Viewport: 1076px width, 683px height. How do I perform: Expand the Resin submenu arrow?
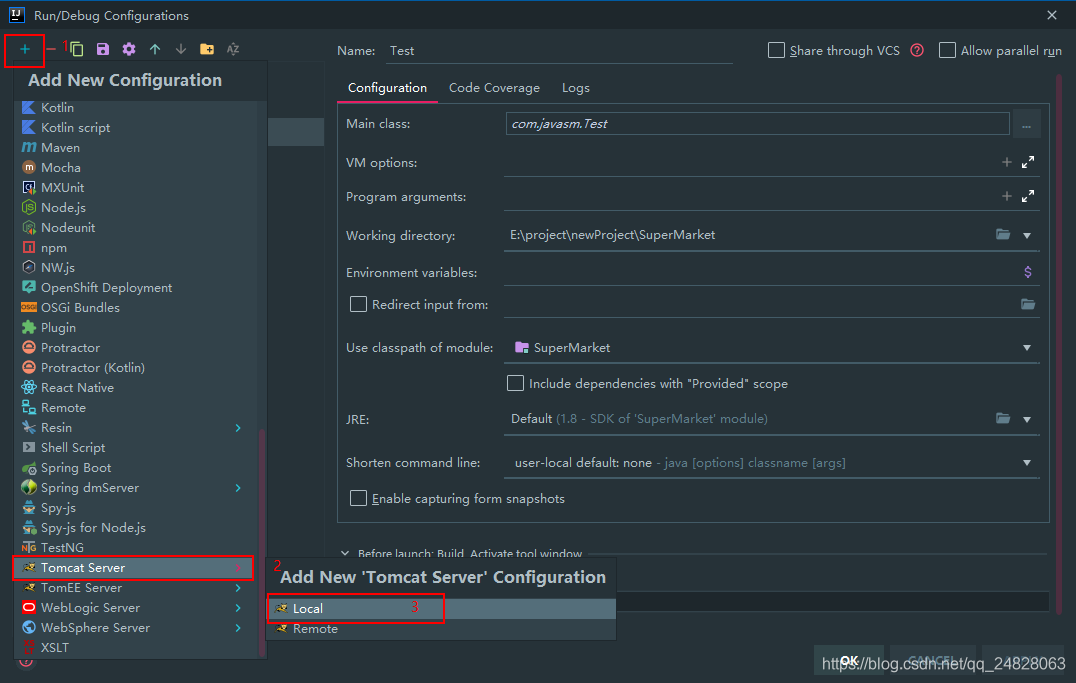point(238,428)
